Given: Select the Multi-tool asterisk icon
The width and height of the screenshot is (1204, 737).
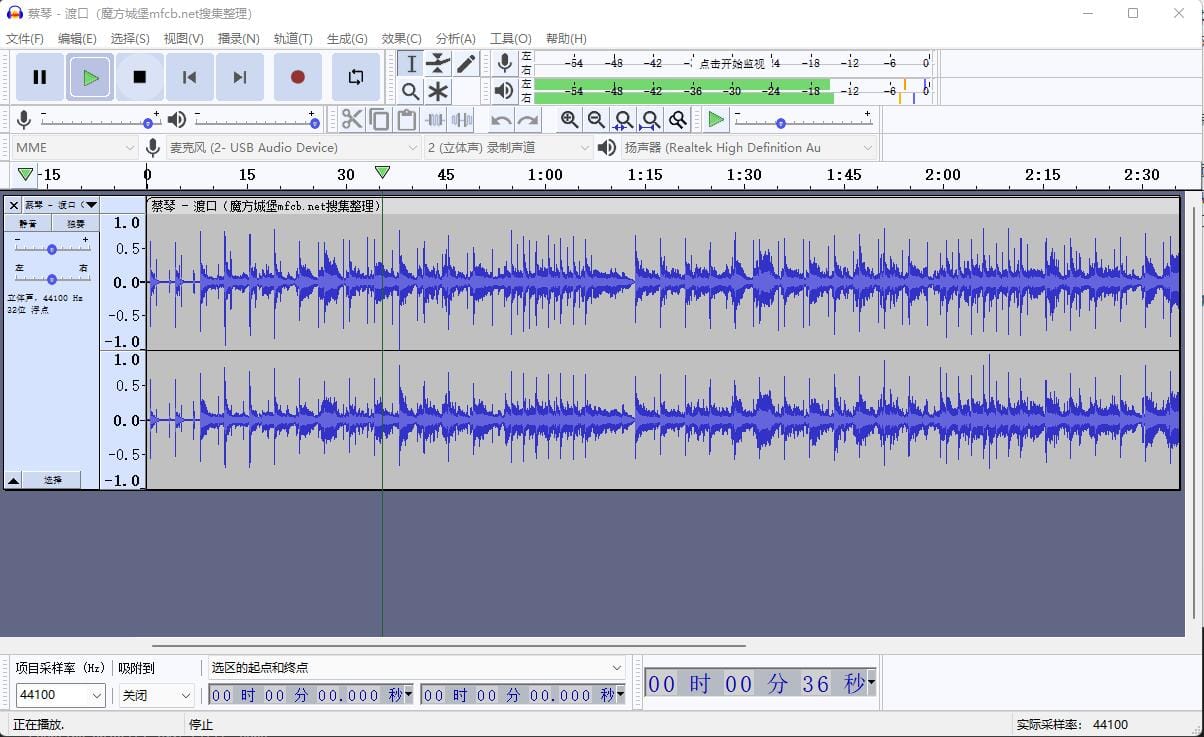Looking at the screenshot, I should click(438, 92).
